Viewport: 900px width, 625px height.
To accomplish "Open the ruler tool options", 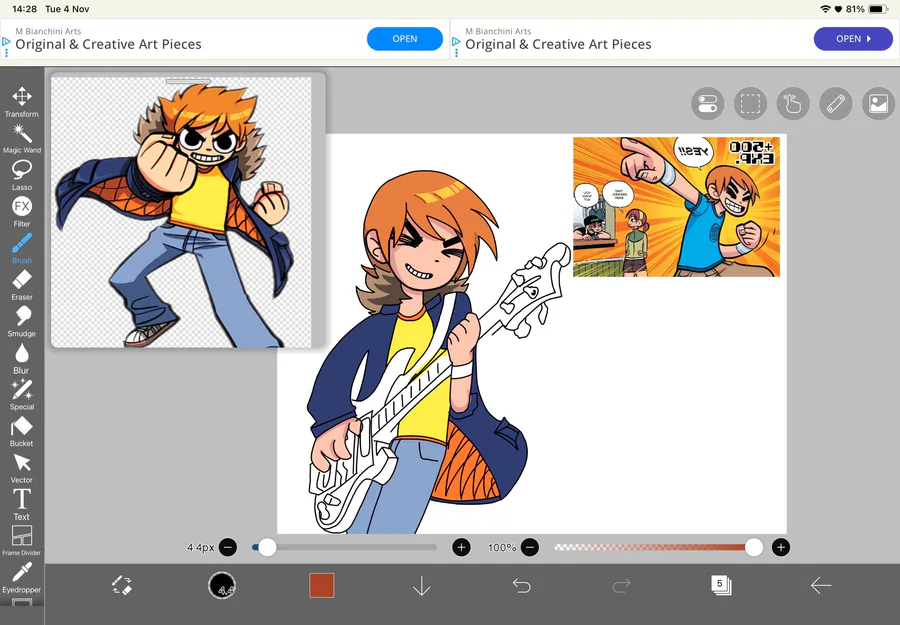I will tap(836, 104).
